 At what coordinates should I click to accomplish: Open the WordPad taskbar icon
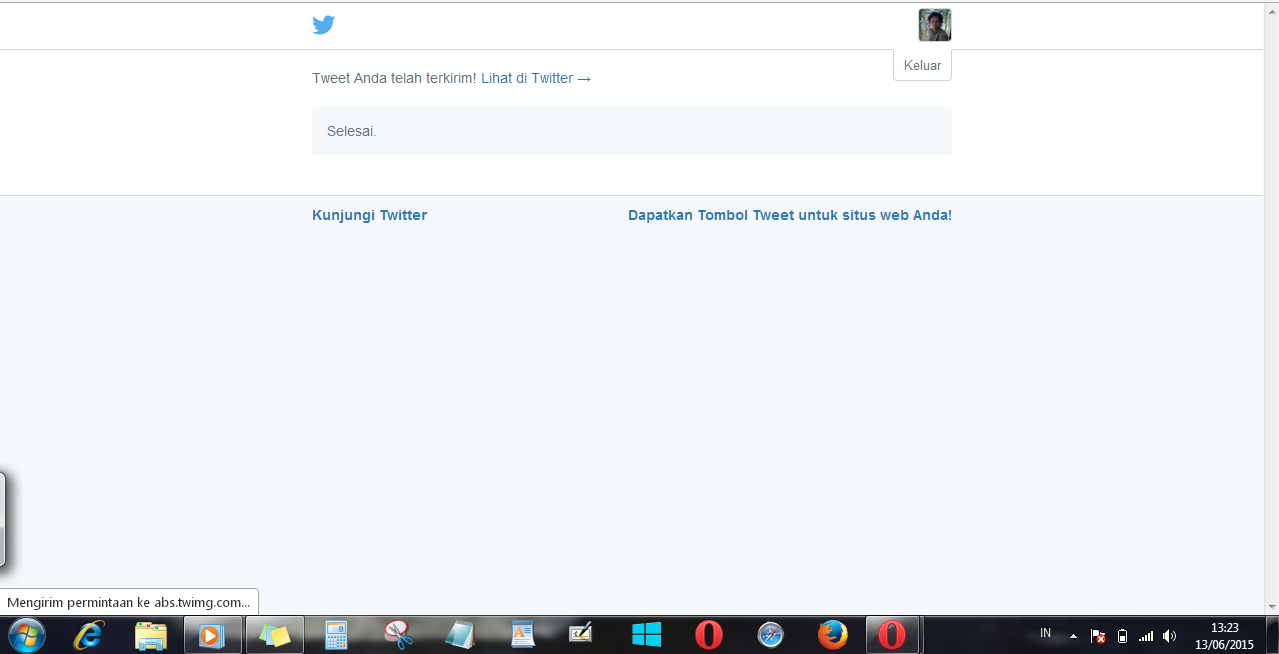[x=523, y=635]
